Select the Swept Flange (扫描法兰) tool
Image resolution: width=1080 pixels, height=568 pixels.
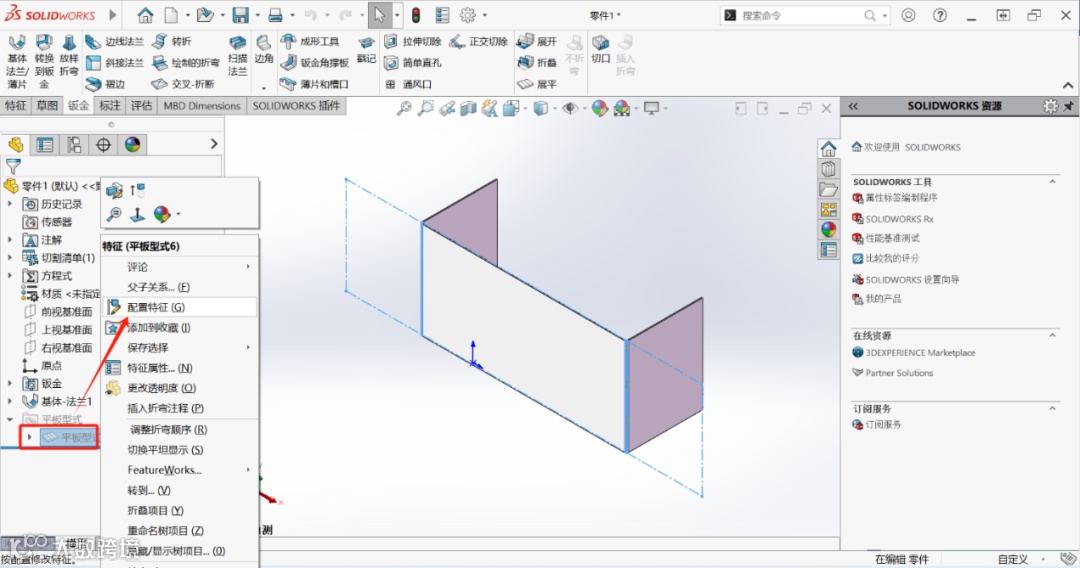pos(237,55)
